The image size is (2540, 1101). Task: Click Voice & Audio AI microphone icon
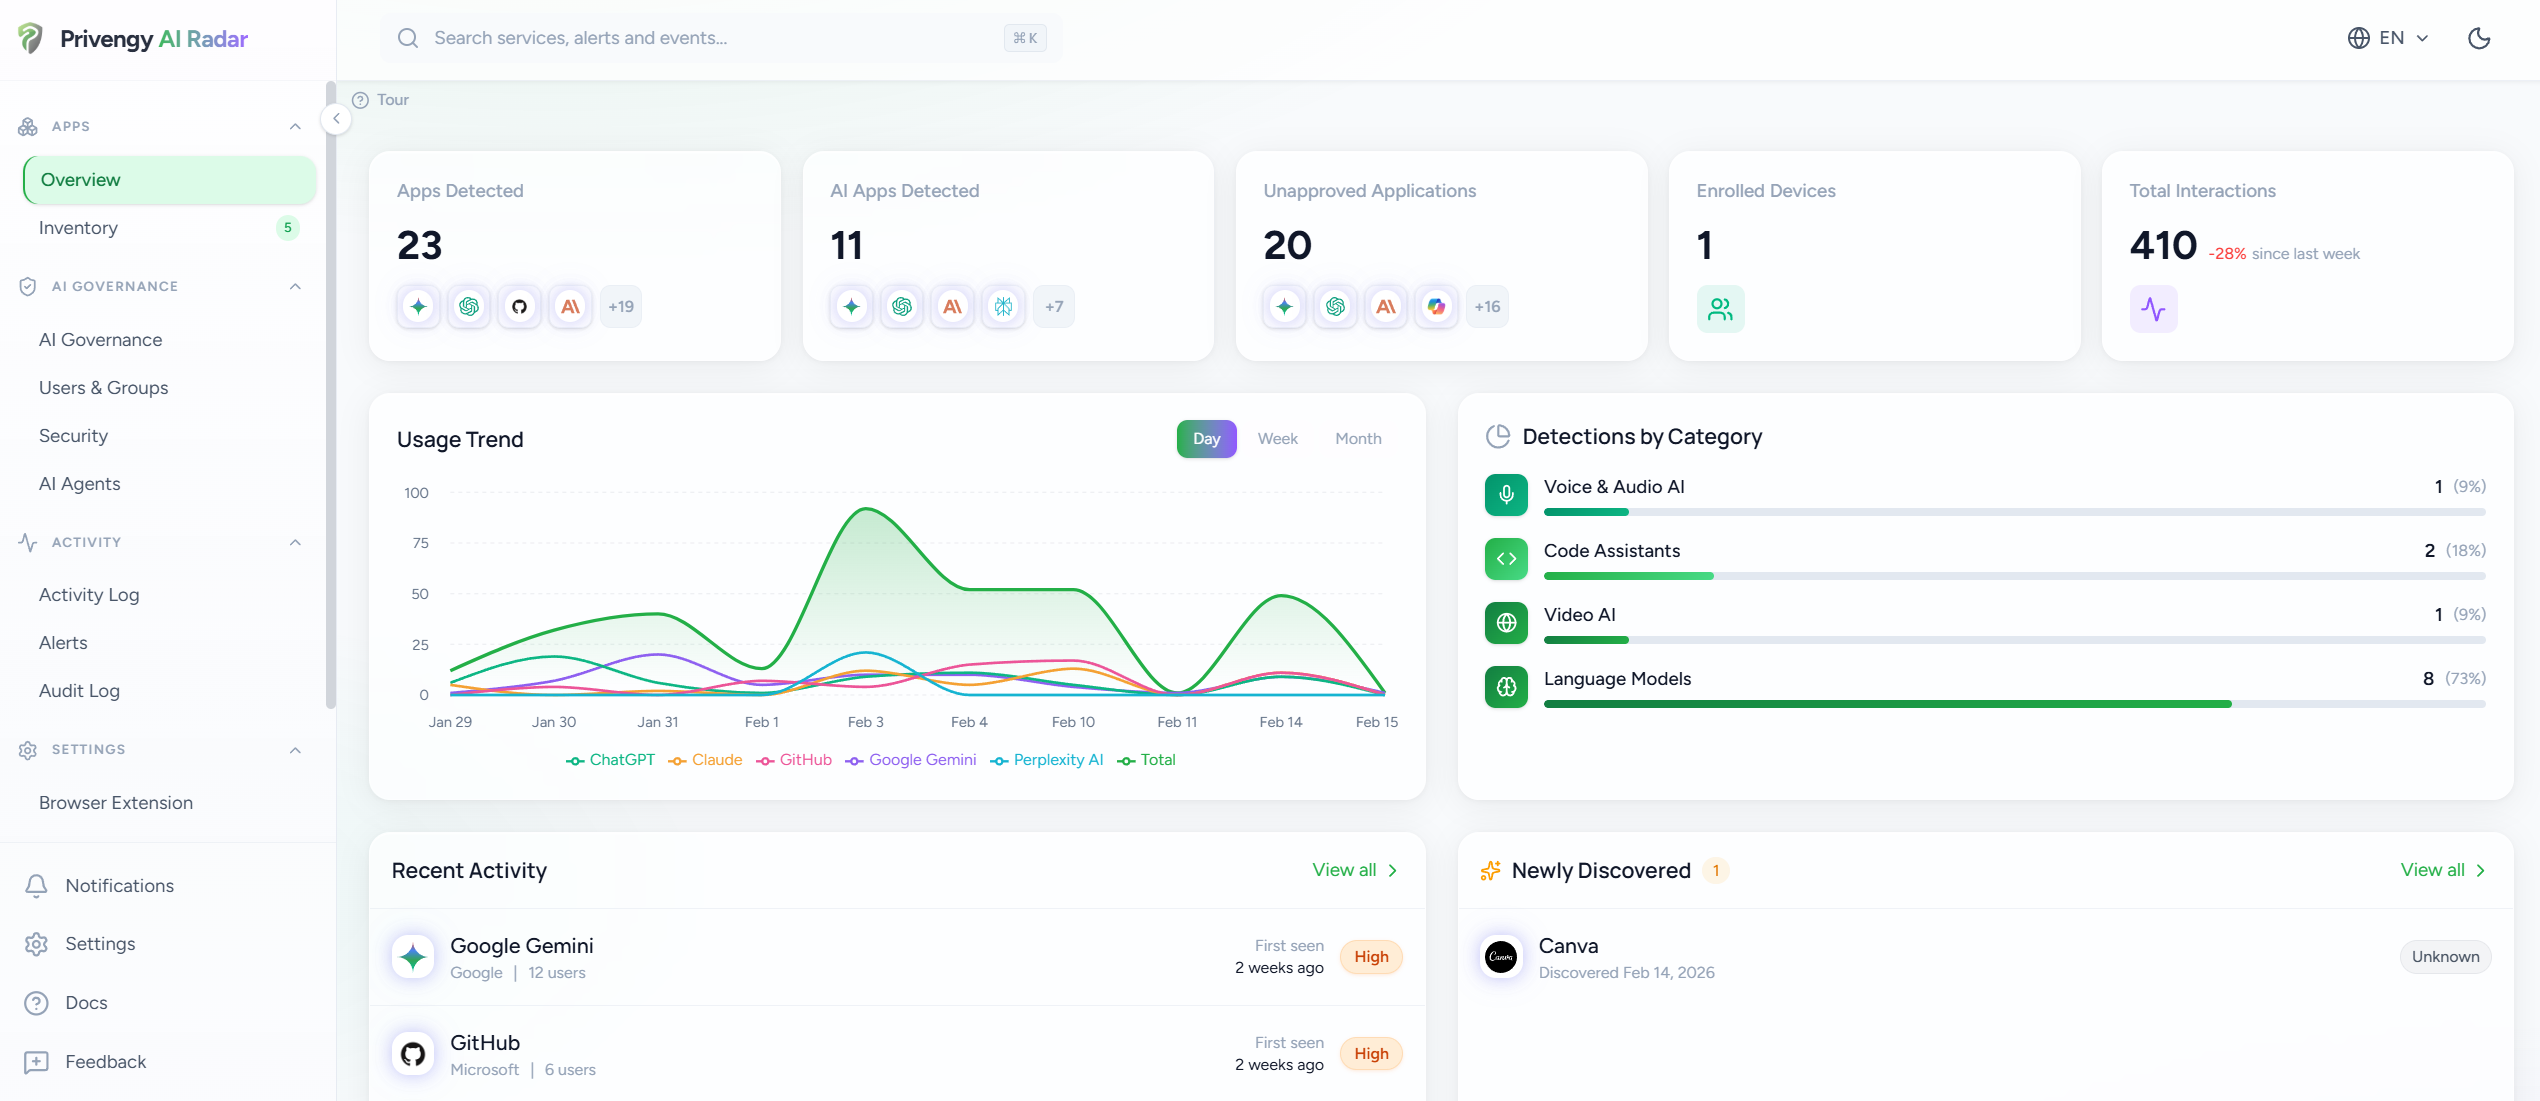[x=1506, y=495]
